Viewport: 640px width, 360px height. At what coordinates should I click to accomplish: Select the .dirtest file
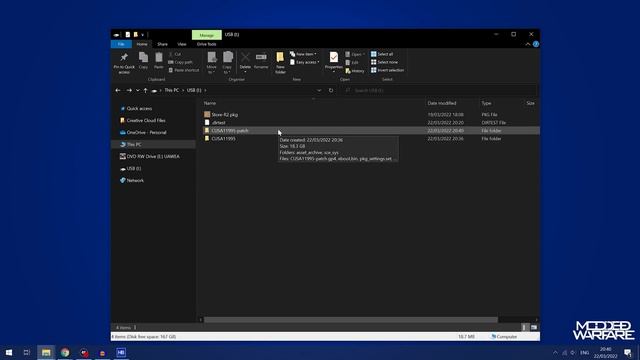[218, 122]
